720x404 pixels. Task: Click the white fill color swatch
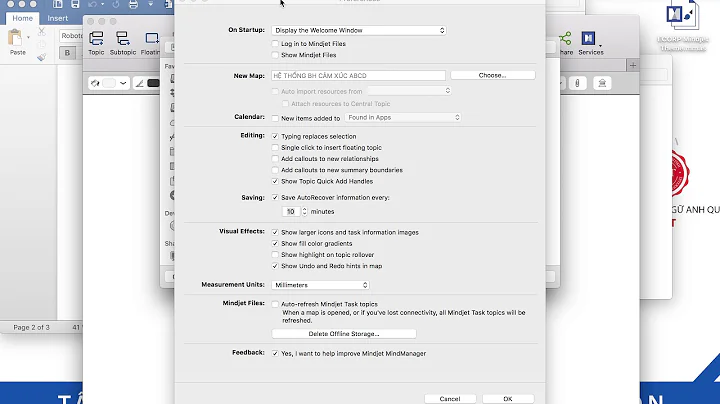coord(109,83)
